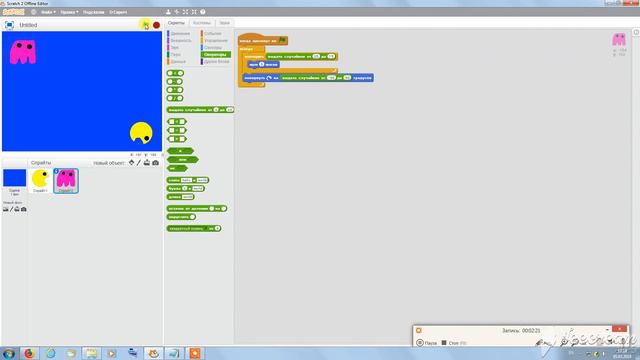
Task: Take new backdrop photo with camera icon
Action: click(x=24, y=209)
